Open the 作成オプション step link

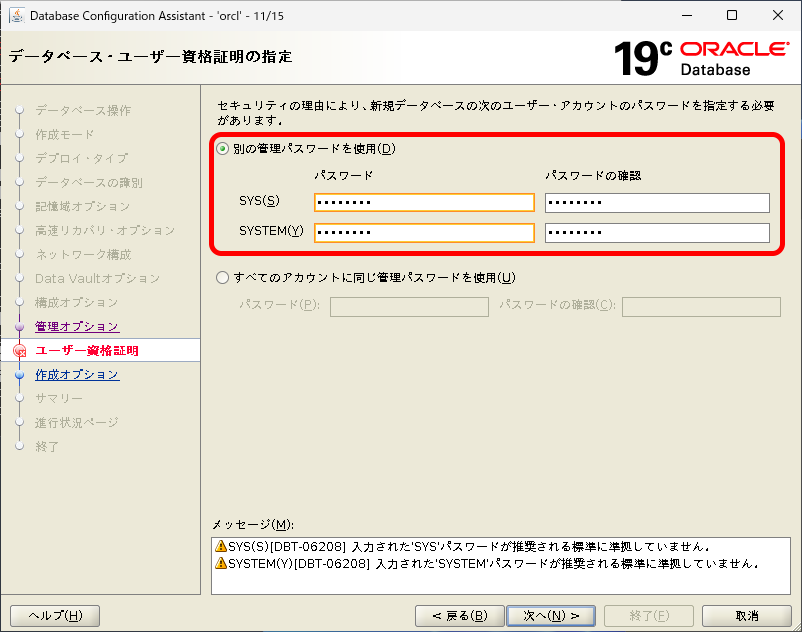(77, 375)
